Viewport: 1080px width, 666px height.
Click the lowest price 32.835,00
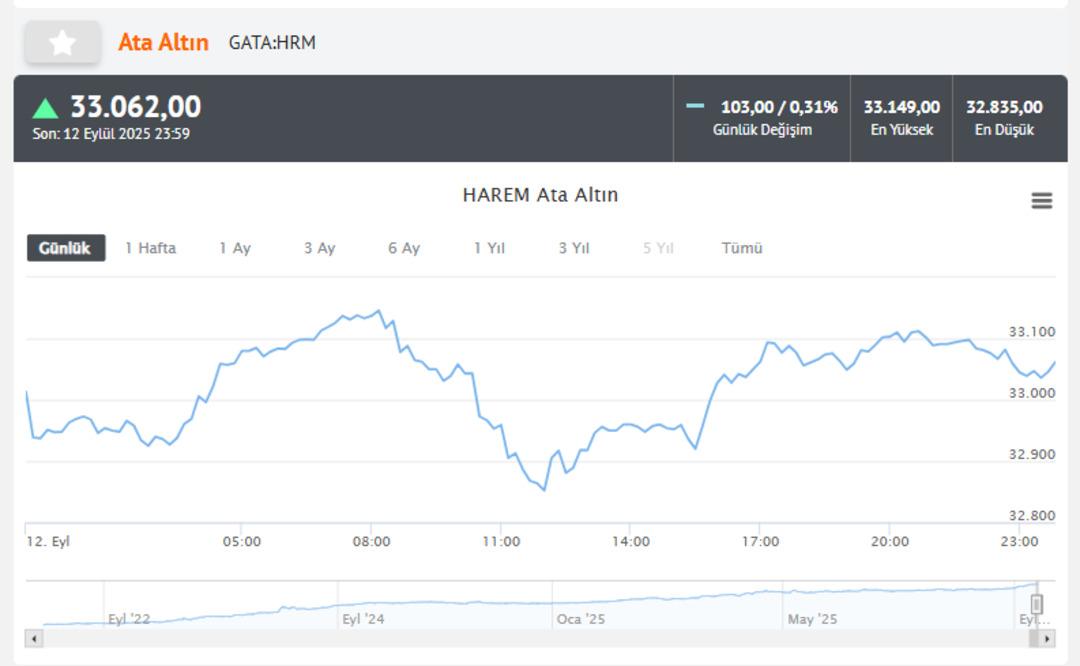(x=1004, y=107)
